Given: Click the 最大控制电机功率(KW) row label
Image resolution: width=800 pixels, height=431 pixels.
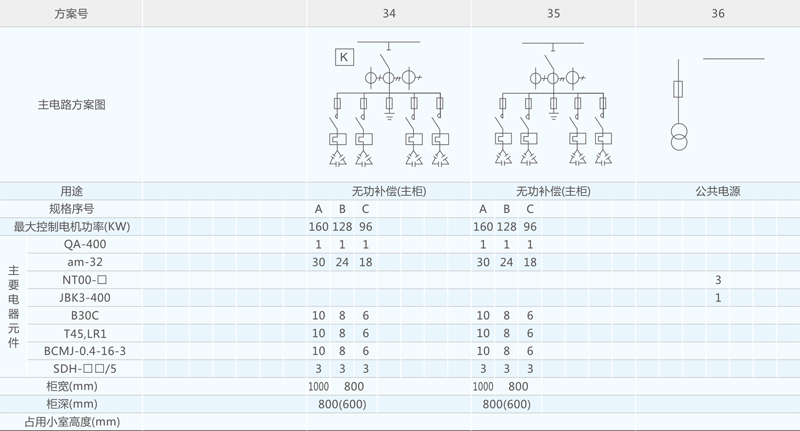Looking at the screenshot, I should click(71, 227).
